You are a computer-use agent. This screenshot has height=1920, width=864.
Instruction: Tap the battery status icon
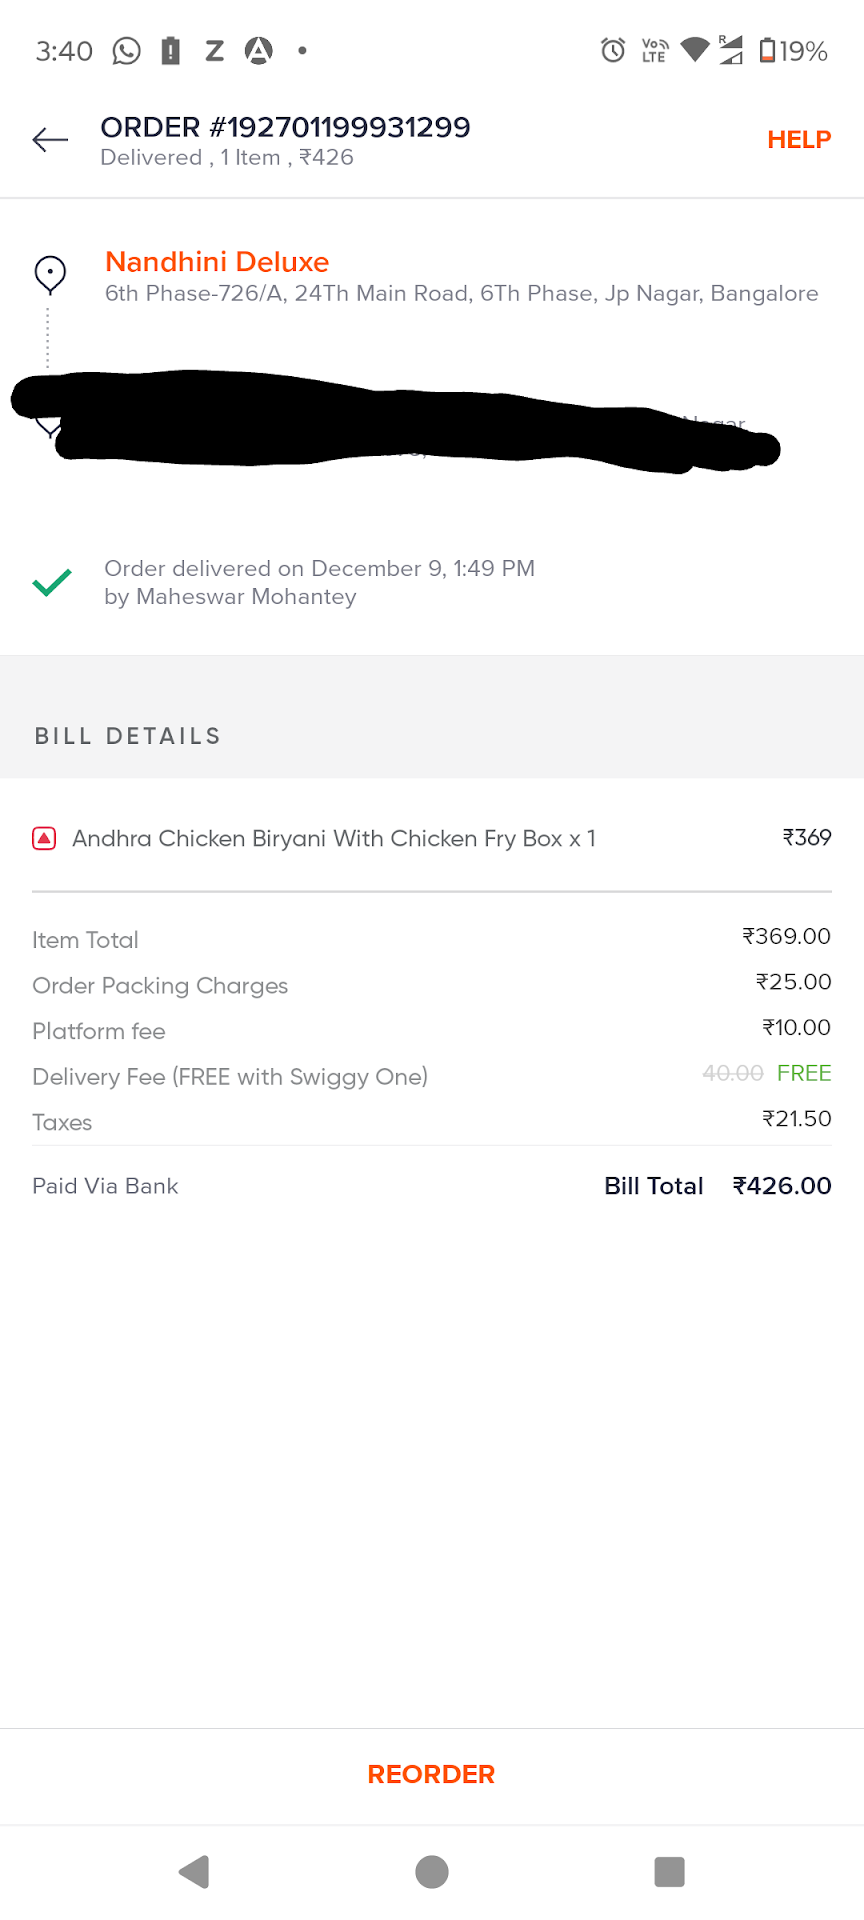click(x=768, y=50)
